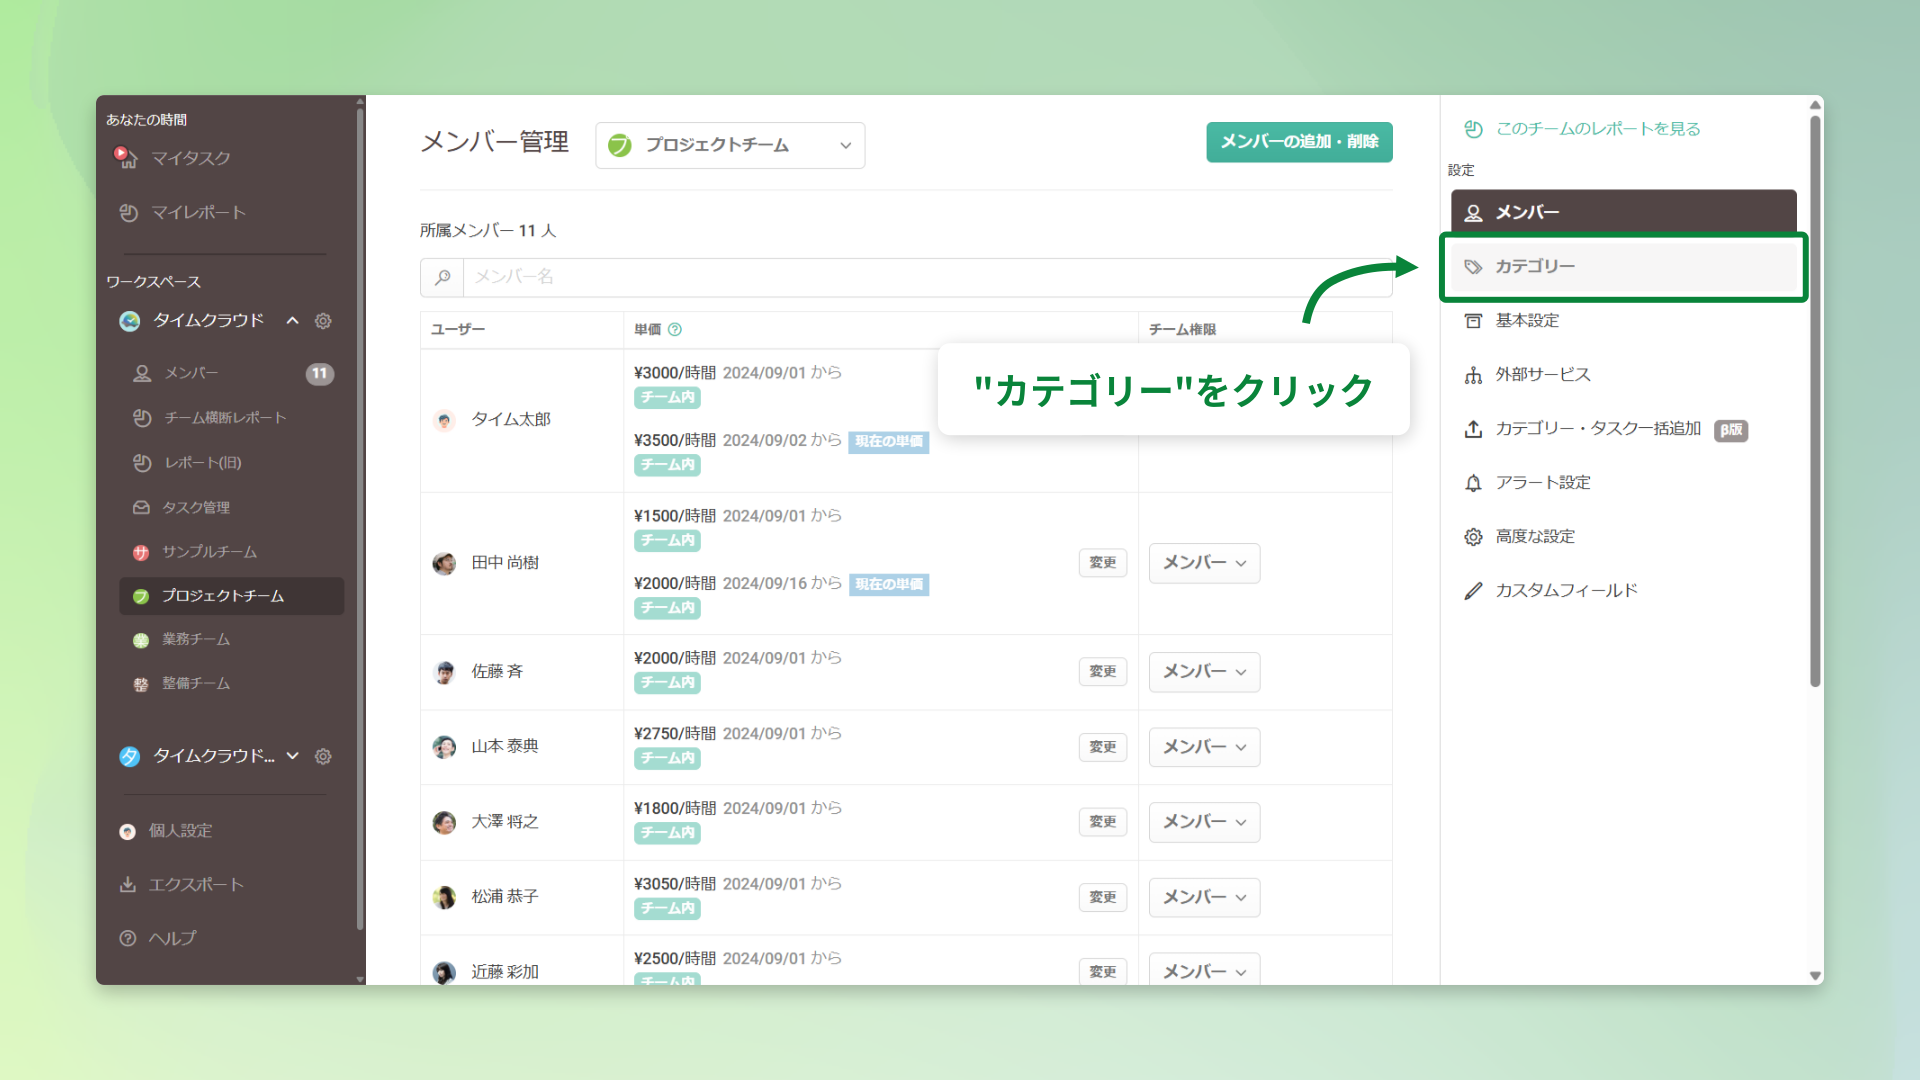
Task: Click the help icon beside 単価 header
Action: pos(675,329)
